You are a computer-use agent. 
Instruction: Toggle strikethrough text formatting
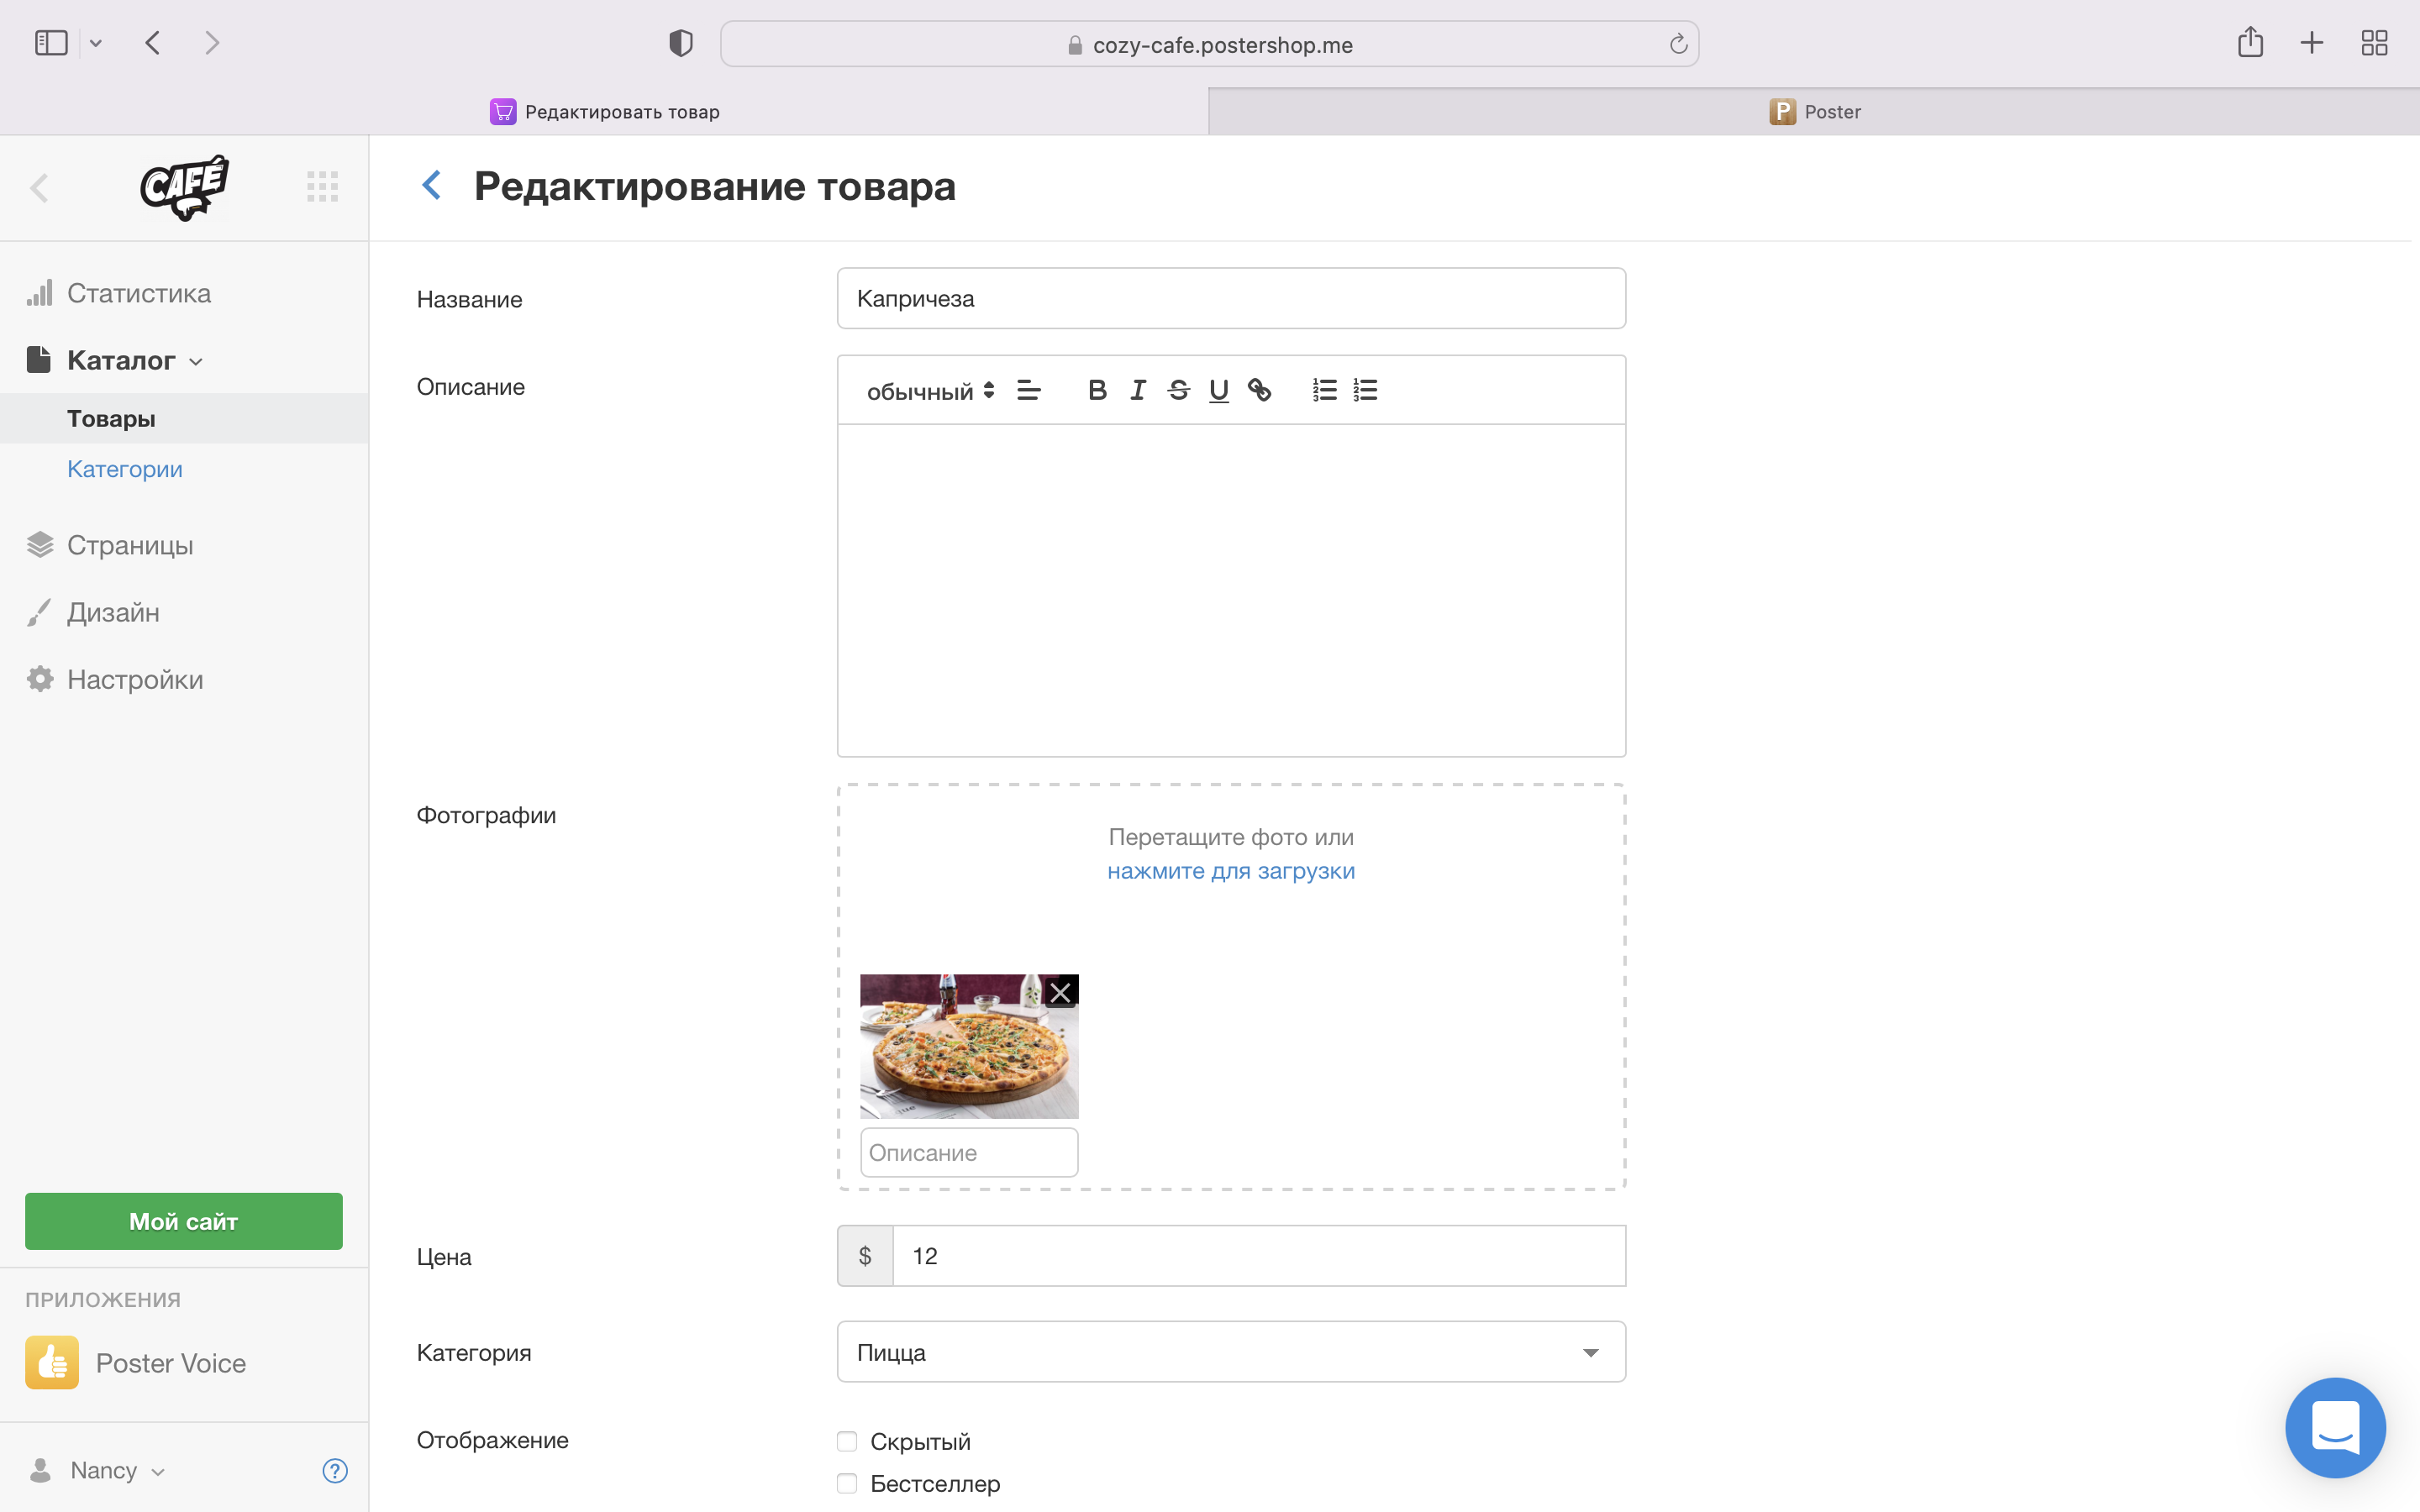pos(1178,390)
